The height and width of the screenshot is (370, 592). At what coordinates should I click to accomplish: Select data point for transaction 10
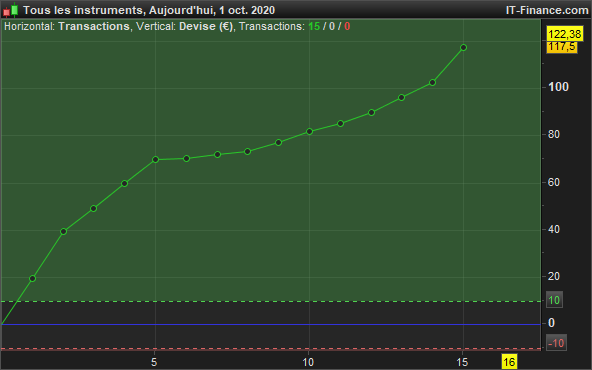tap(309, 131)
